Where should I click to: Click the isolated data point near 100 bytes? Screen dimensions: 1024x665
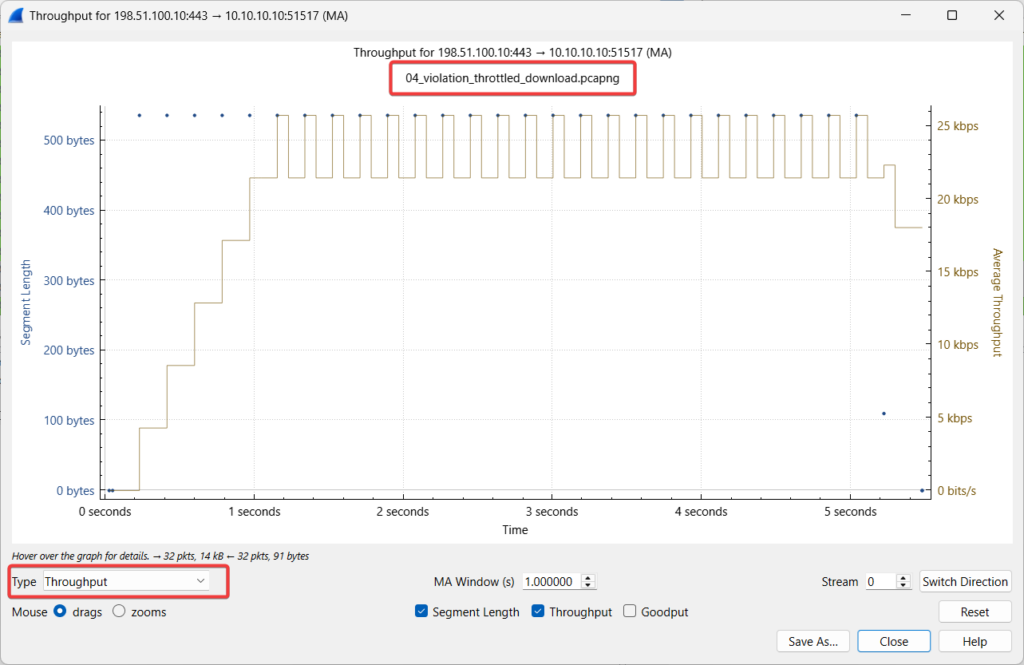(x=883, y=413)
